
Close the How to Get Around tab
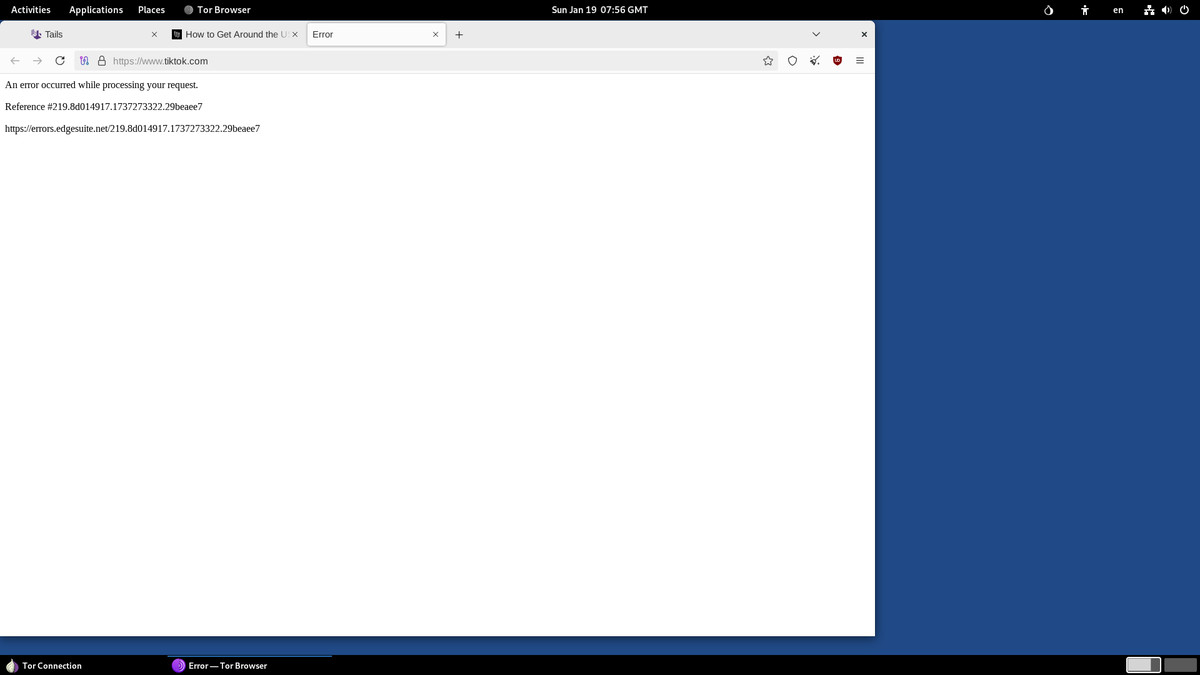[294, 34]
